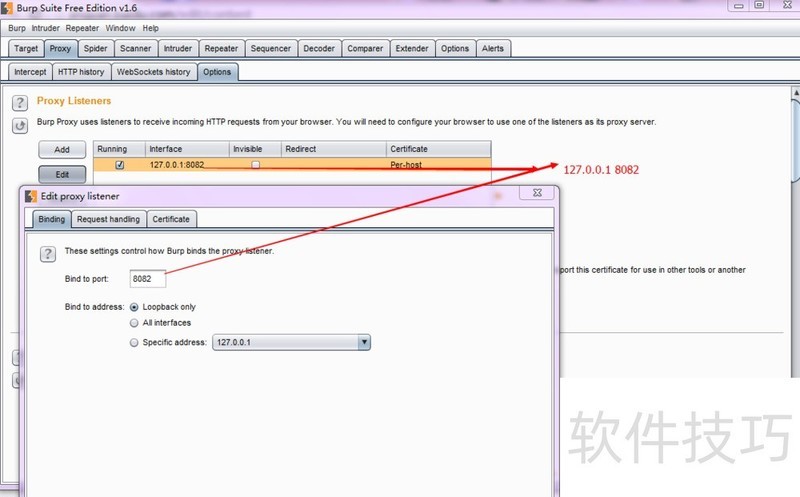Click the Burp Suite logo in the title bar
Screen dimensions: 800x497
point(7,8)
